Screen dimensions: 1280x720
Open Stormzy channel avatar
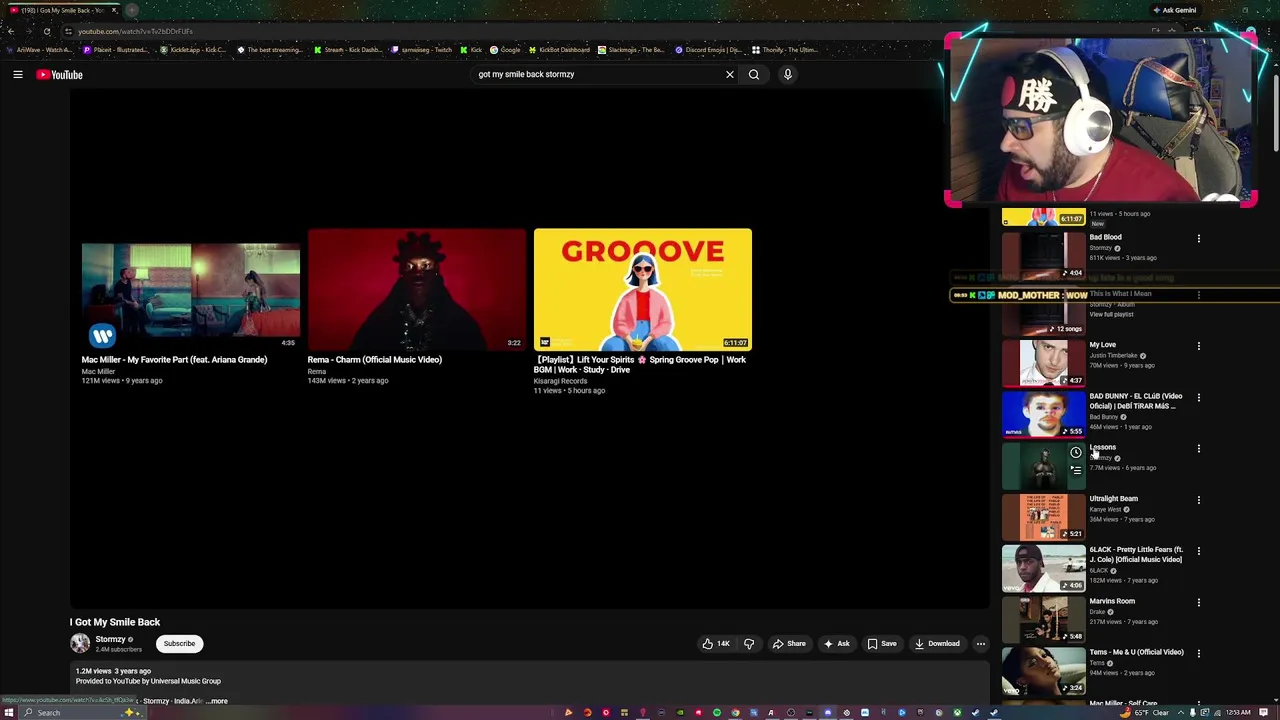[x=80, y=643]
